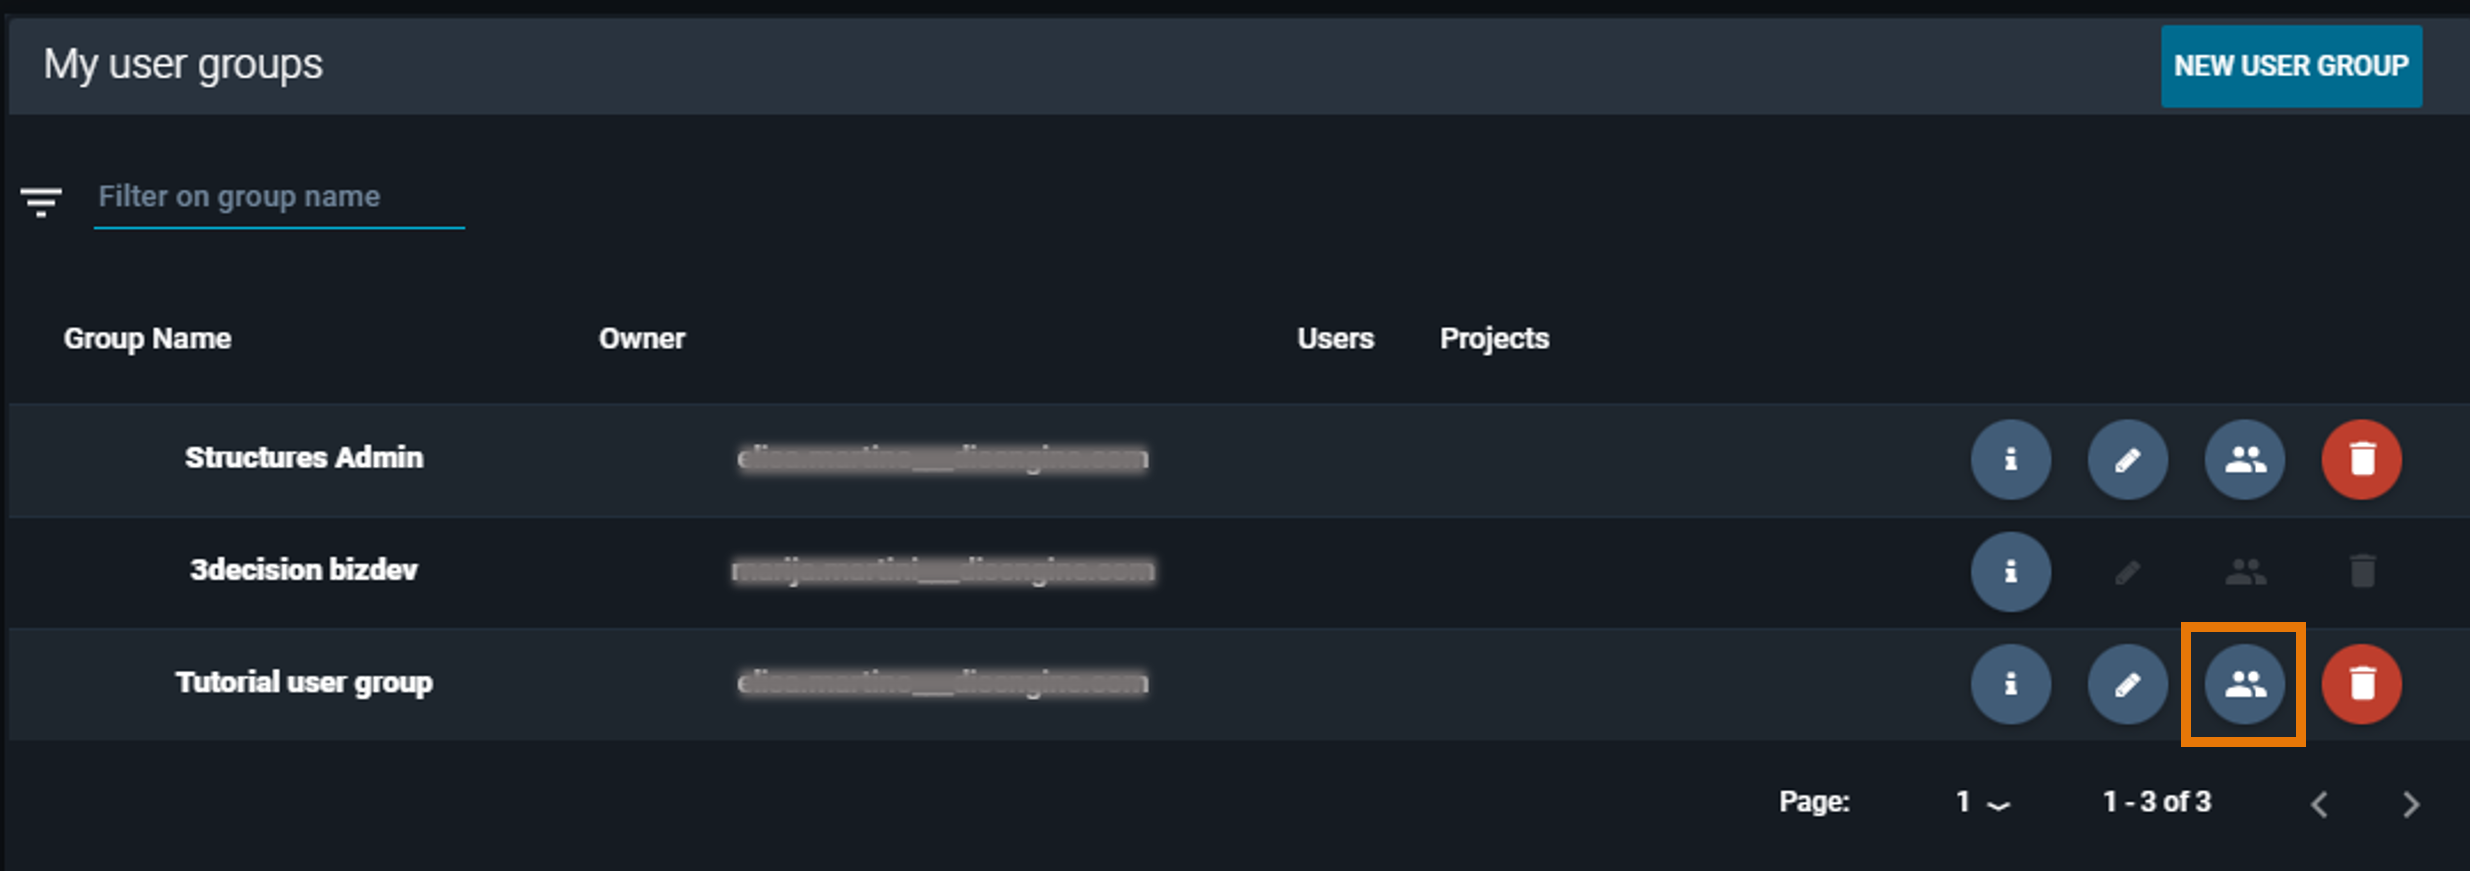Click the previous page chevron
Screen dimensions: 2470x871
2320,804
